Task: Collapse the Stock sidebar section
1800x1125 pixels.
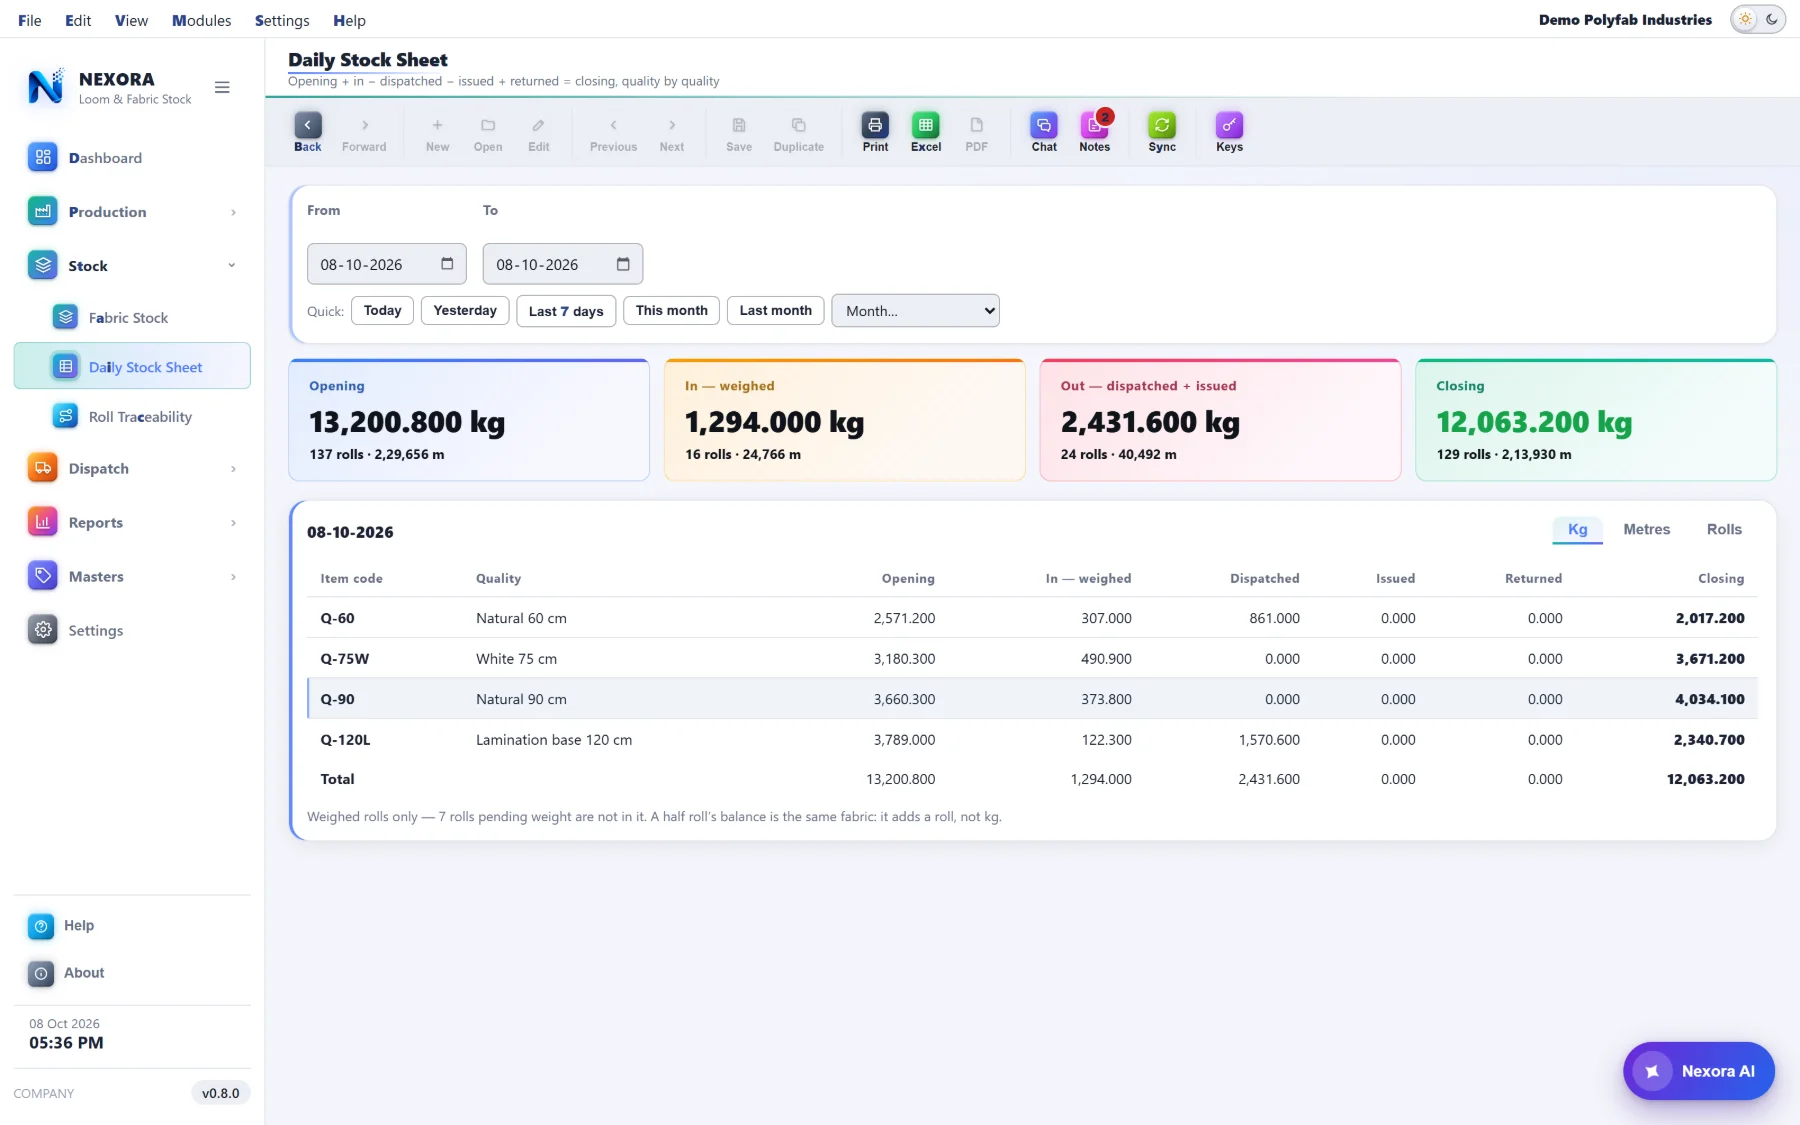Action: click(132, 266)
